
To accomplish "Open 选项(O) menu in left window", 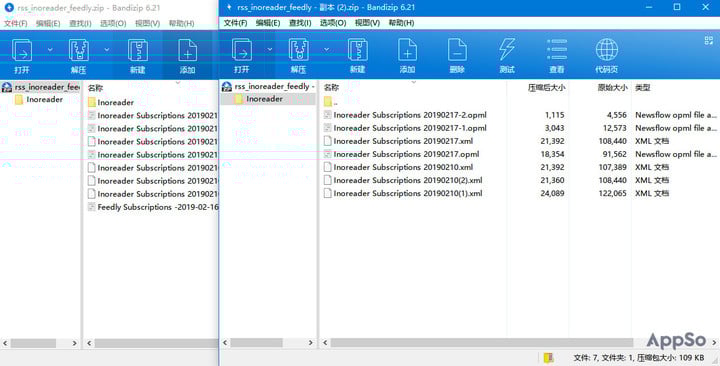I will pyautogui.click(x=113, y=23).
